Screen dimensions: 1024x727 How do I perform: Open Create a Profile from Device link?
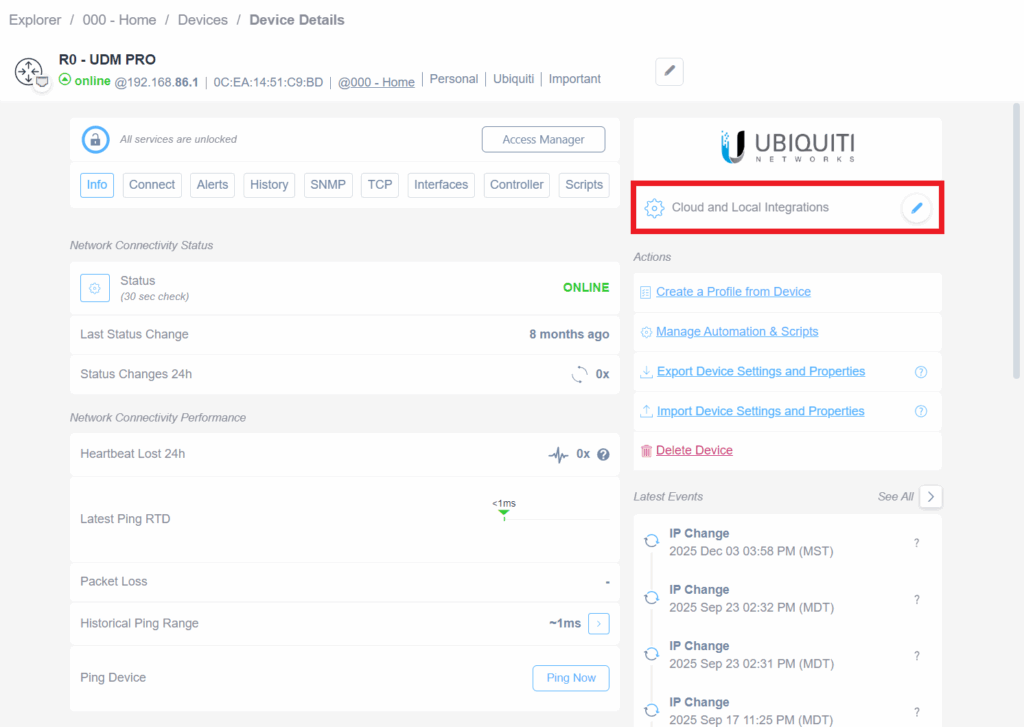(733, 292)
